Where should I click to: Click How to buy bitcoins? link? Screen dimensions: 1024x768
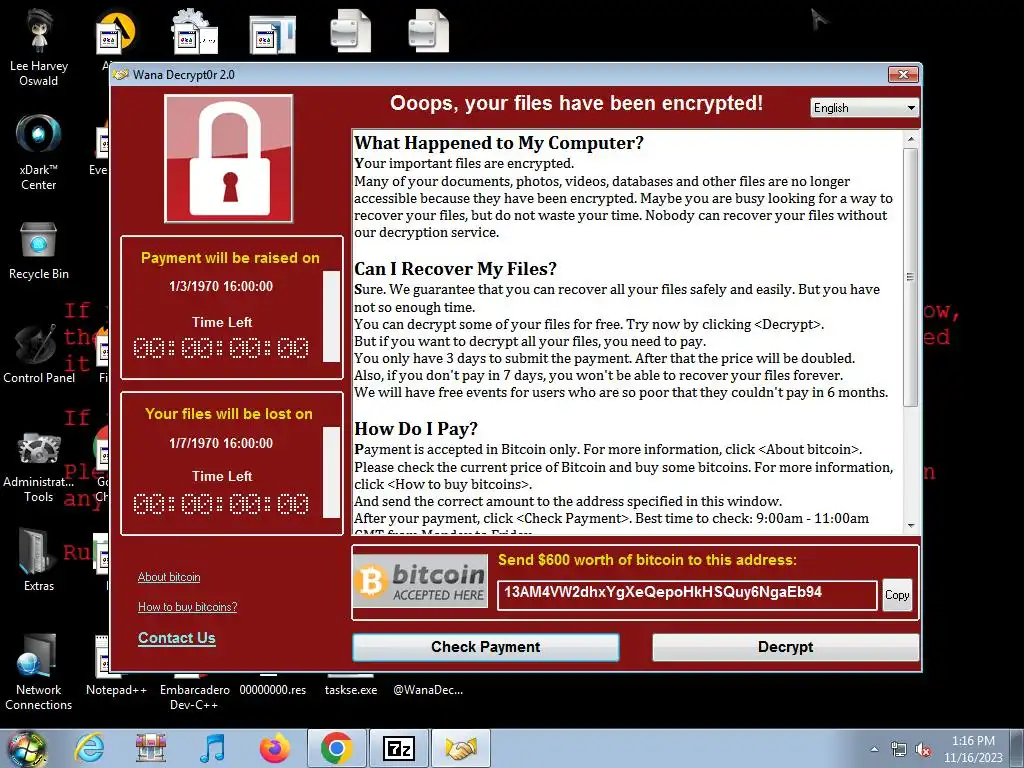(187, 607)
